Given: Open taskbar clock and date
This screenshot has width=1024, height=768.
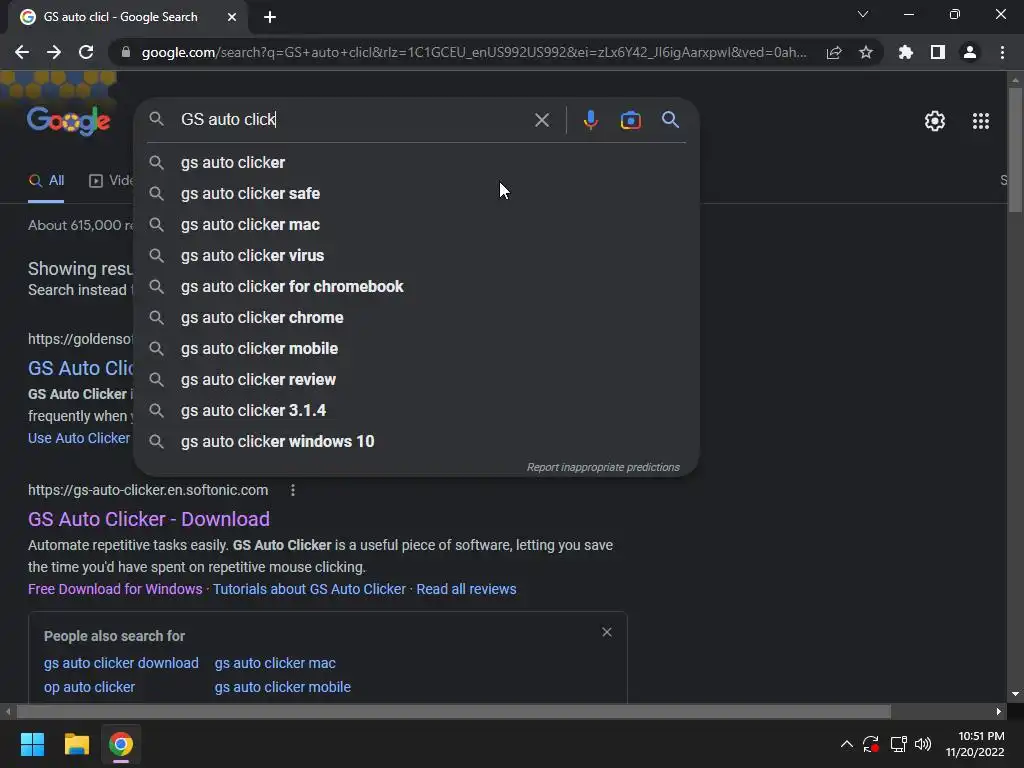Looking at the screenshot, I should 976,744.
